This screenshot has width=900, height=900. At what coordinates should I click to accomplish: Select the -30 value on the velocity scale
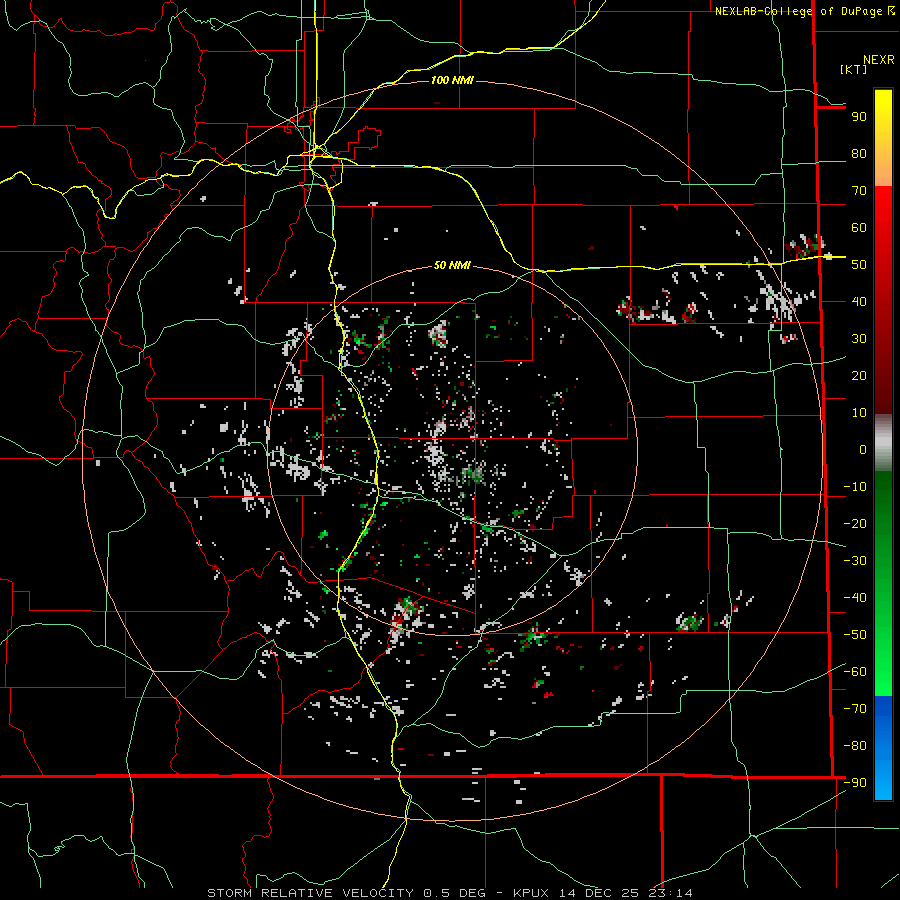pos(855,561)
